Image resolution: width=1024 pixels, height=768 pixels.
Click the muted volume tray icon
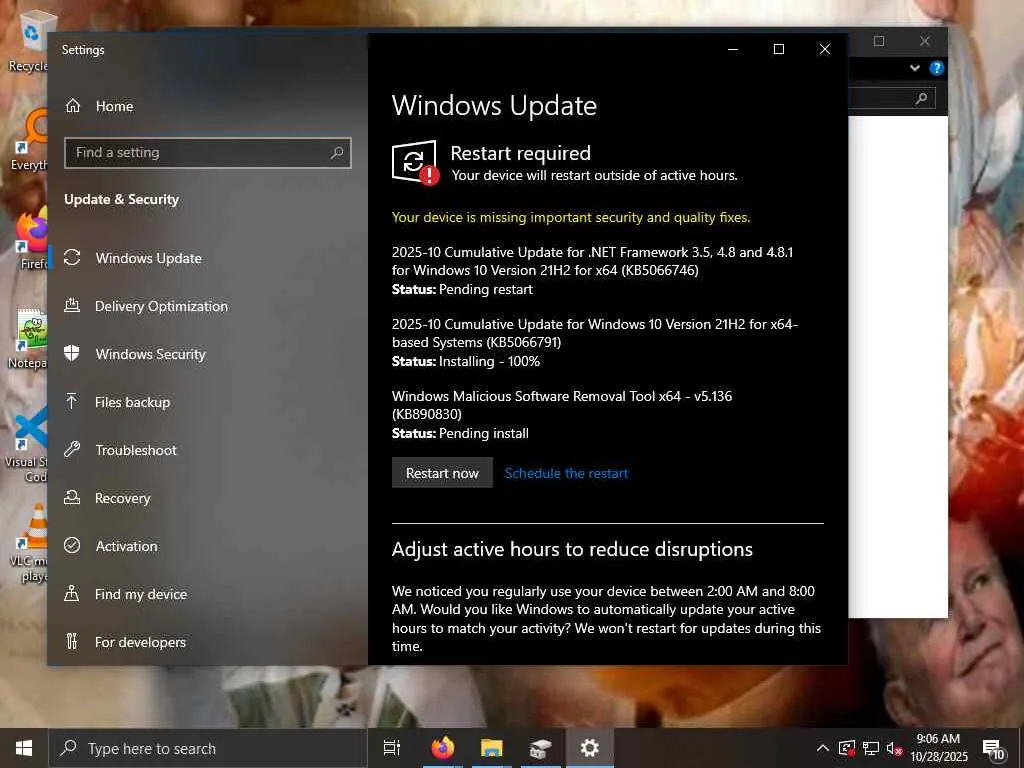click(894, 748)
